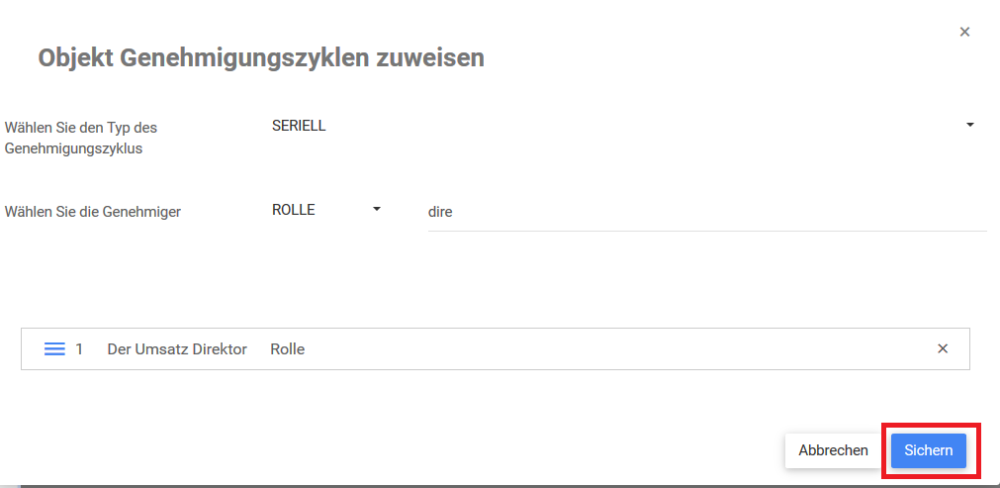
Task: Click the order number 1 in the approver row
Action: (79, 349)
